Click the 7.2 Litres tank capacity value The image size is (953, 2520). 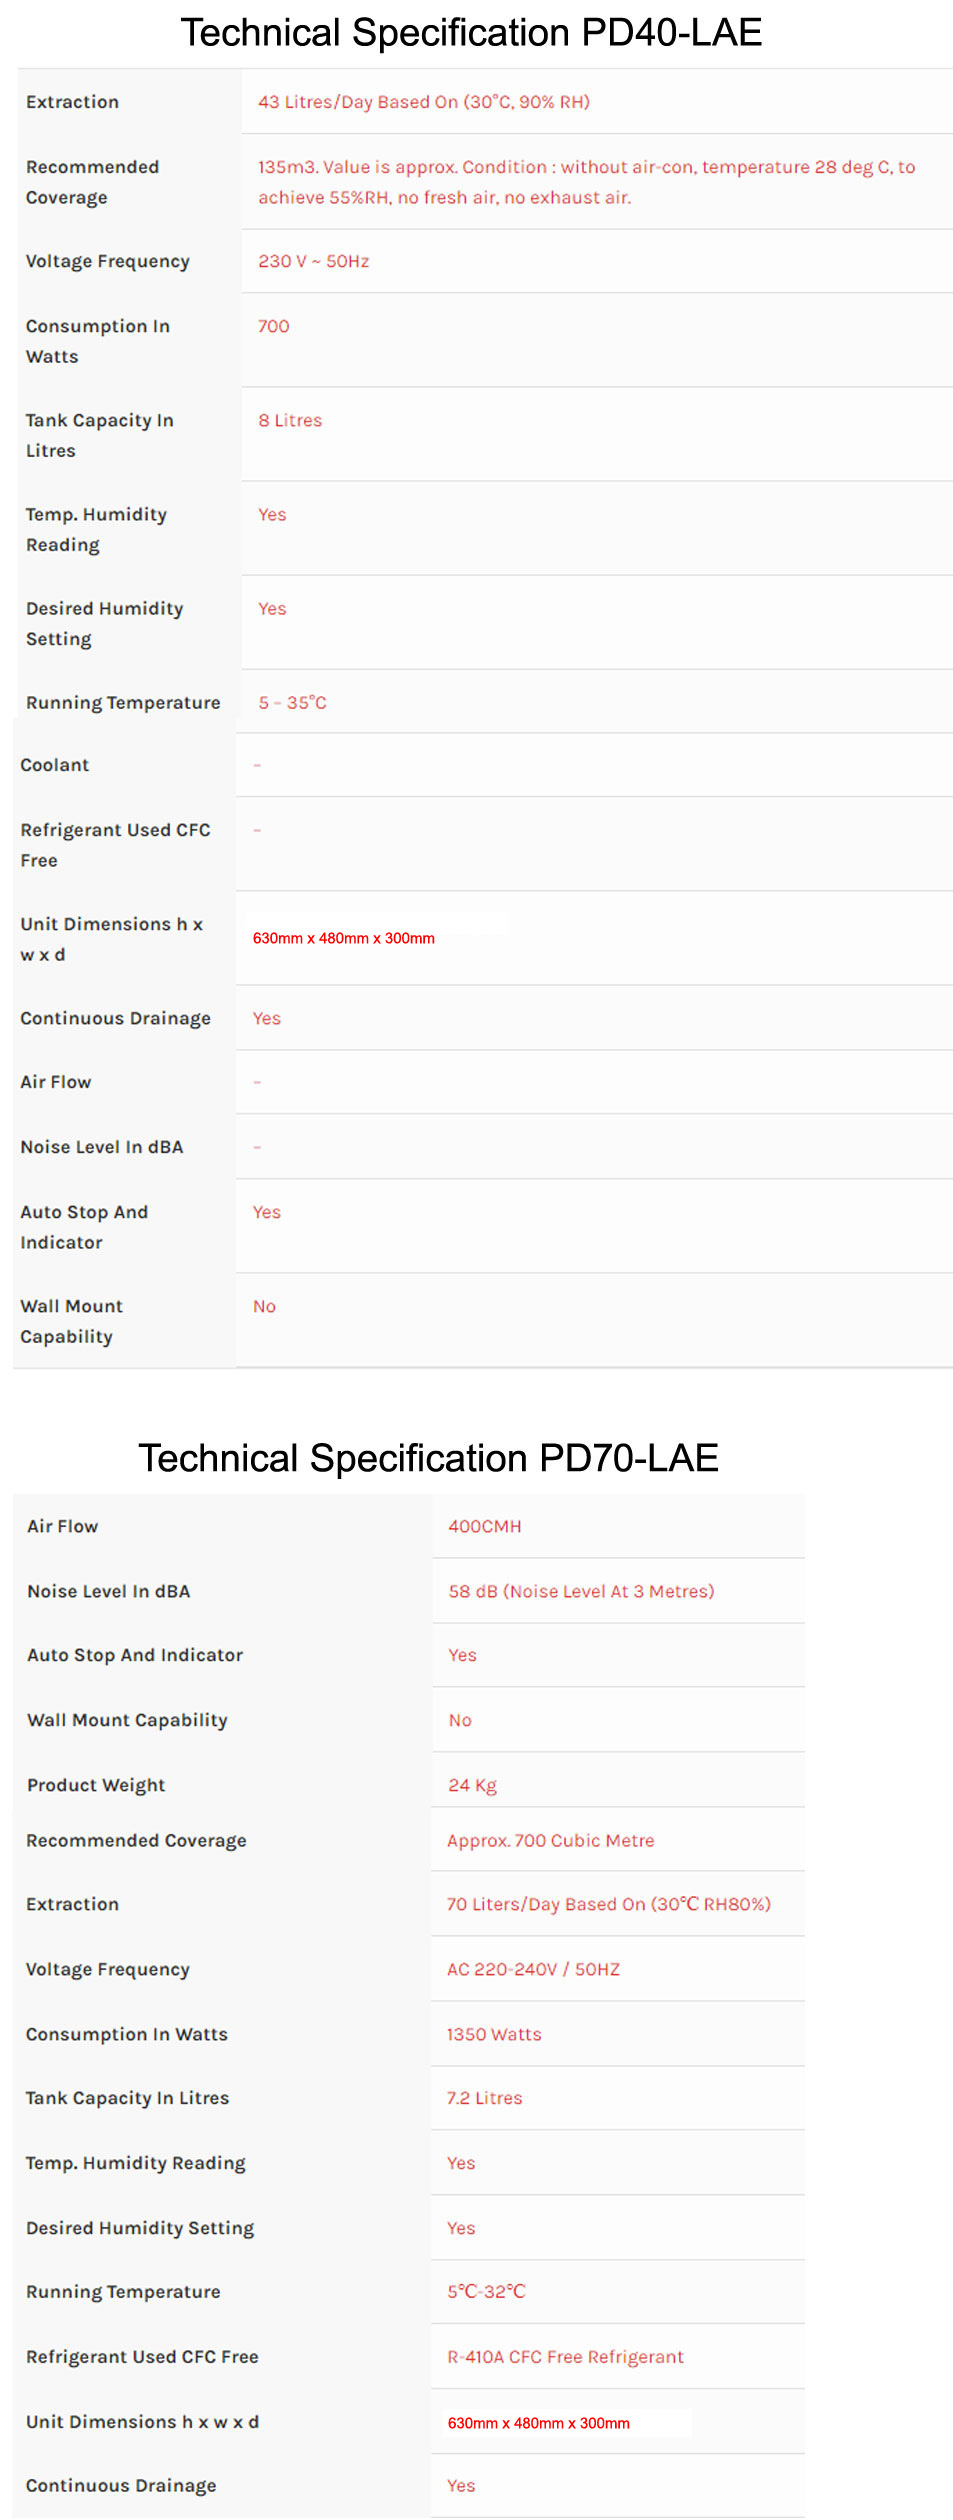point(484,2098)
